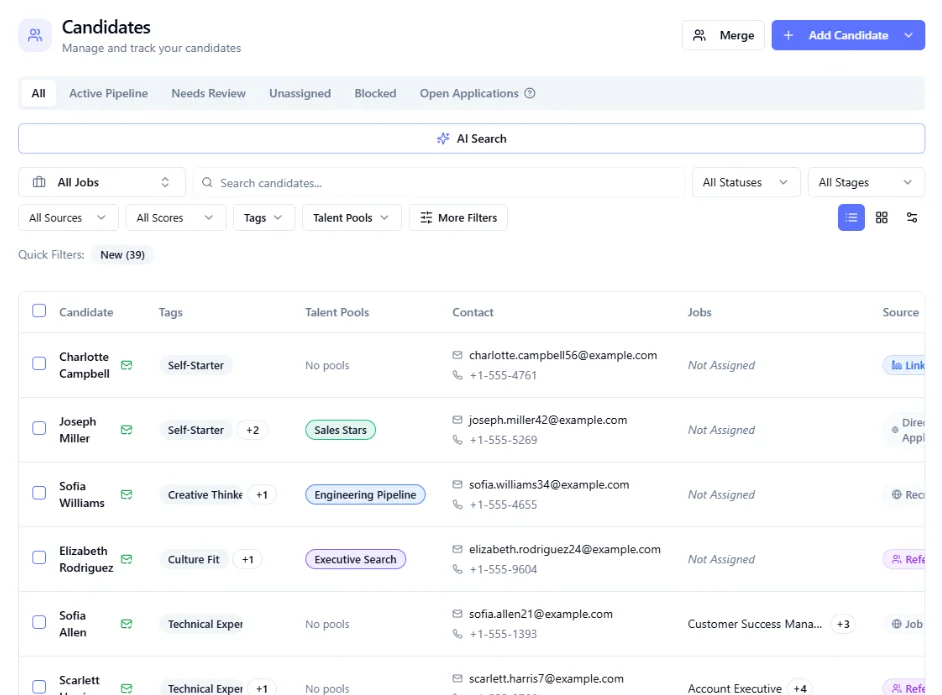
Task: Select Joseph Miller's row checkbox
Action: coord(39,428)
